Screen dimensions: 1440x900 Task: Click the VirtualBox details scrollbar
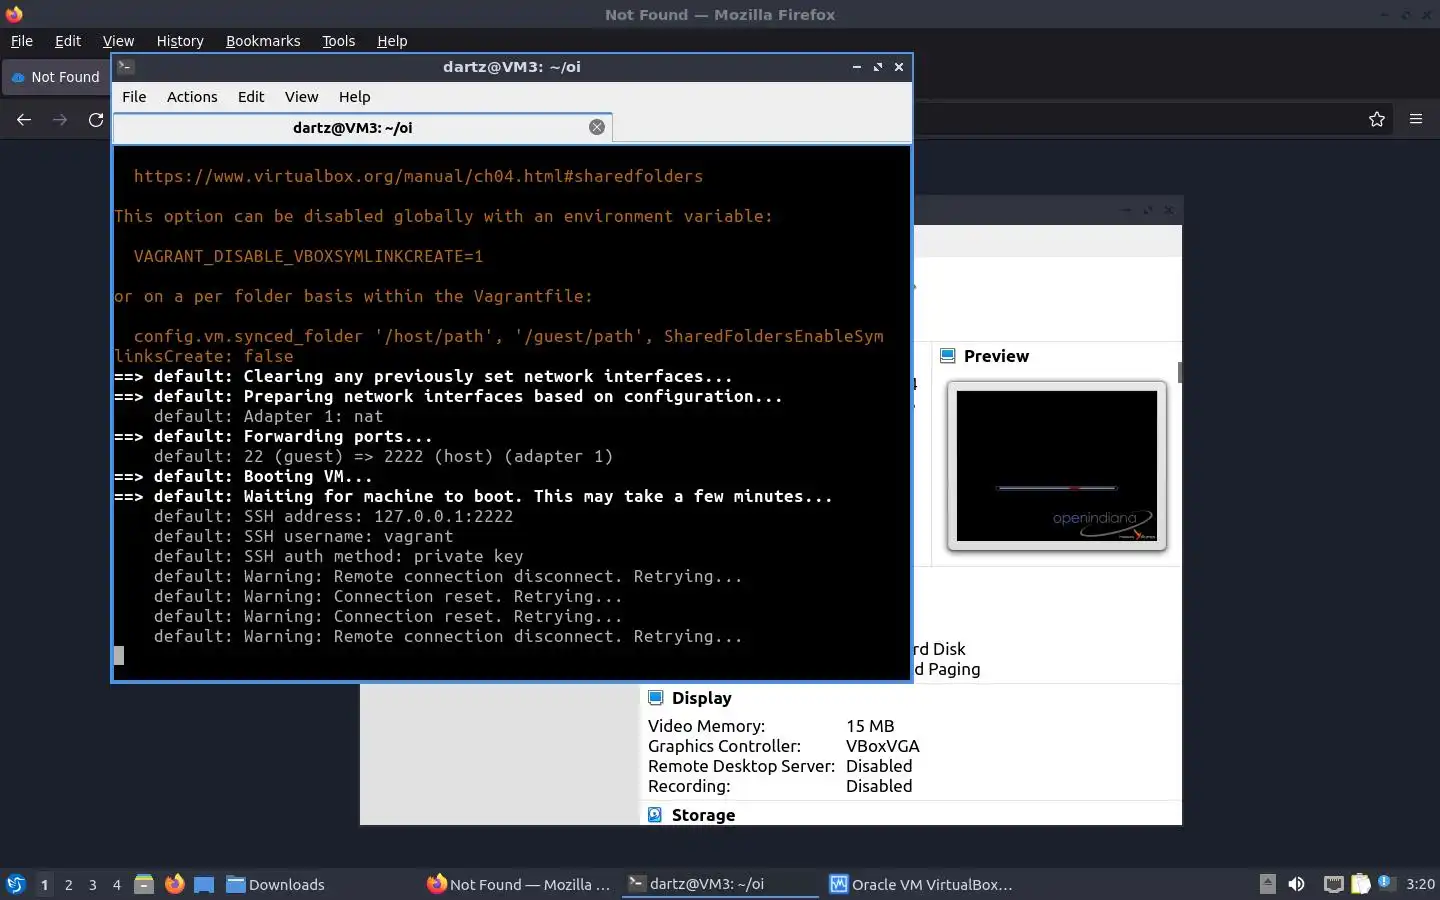coord(1180,372)
